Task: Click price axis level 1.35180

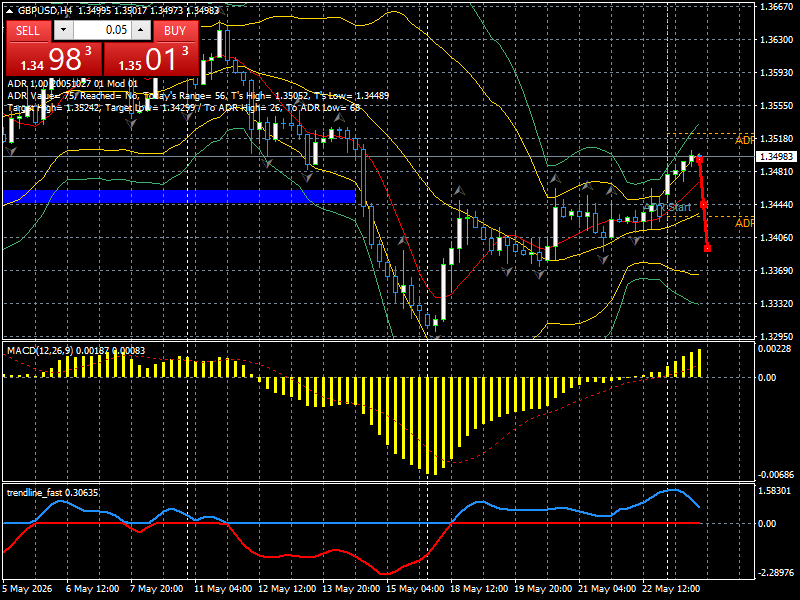Action: click(776, 139)
